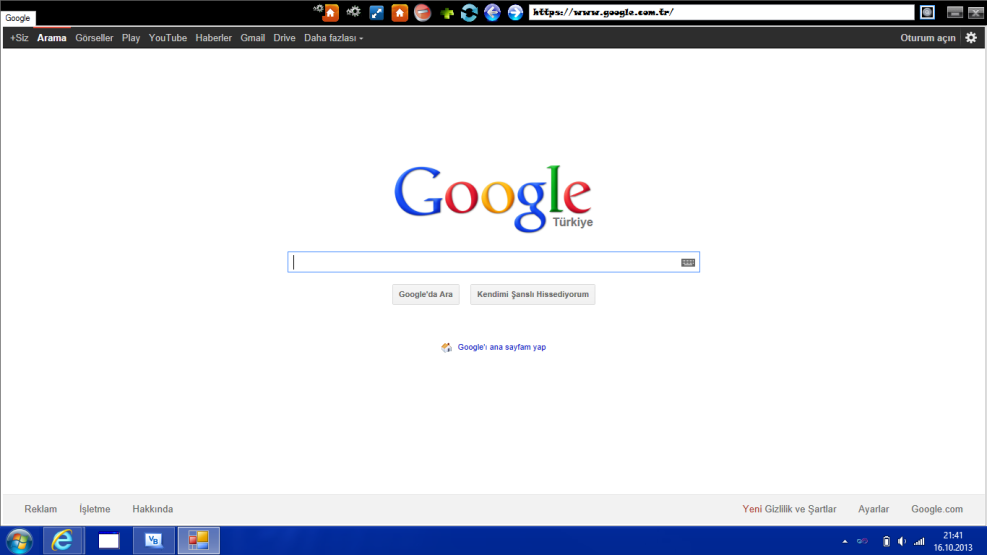Click the Google'da Ara button
The width and height of the screenshot is (987, 555).
425,294
